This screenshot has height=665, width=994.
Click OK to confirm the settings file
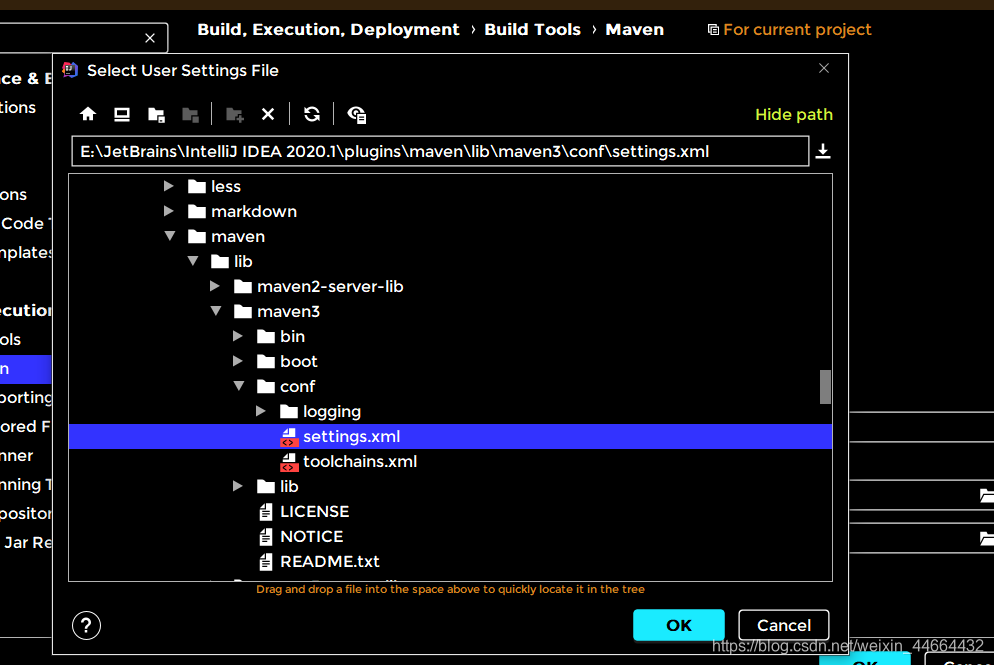pos(679,626)
